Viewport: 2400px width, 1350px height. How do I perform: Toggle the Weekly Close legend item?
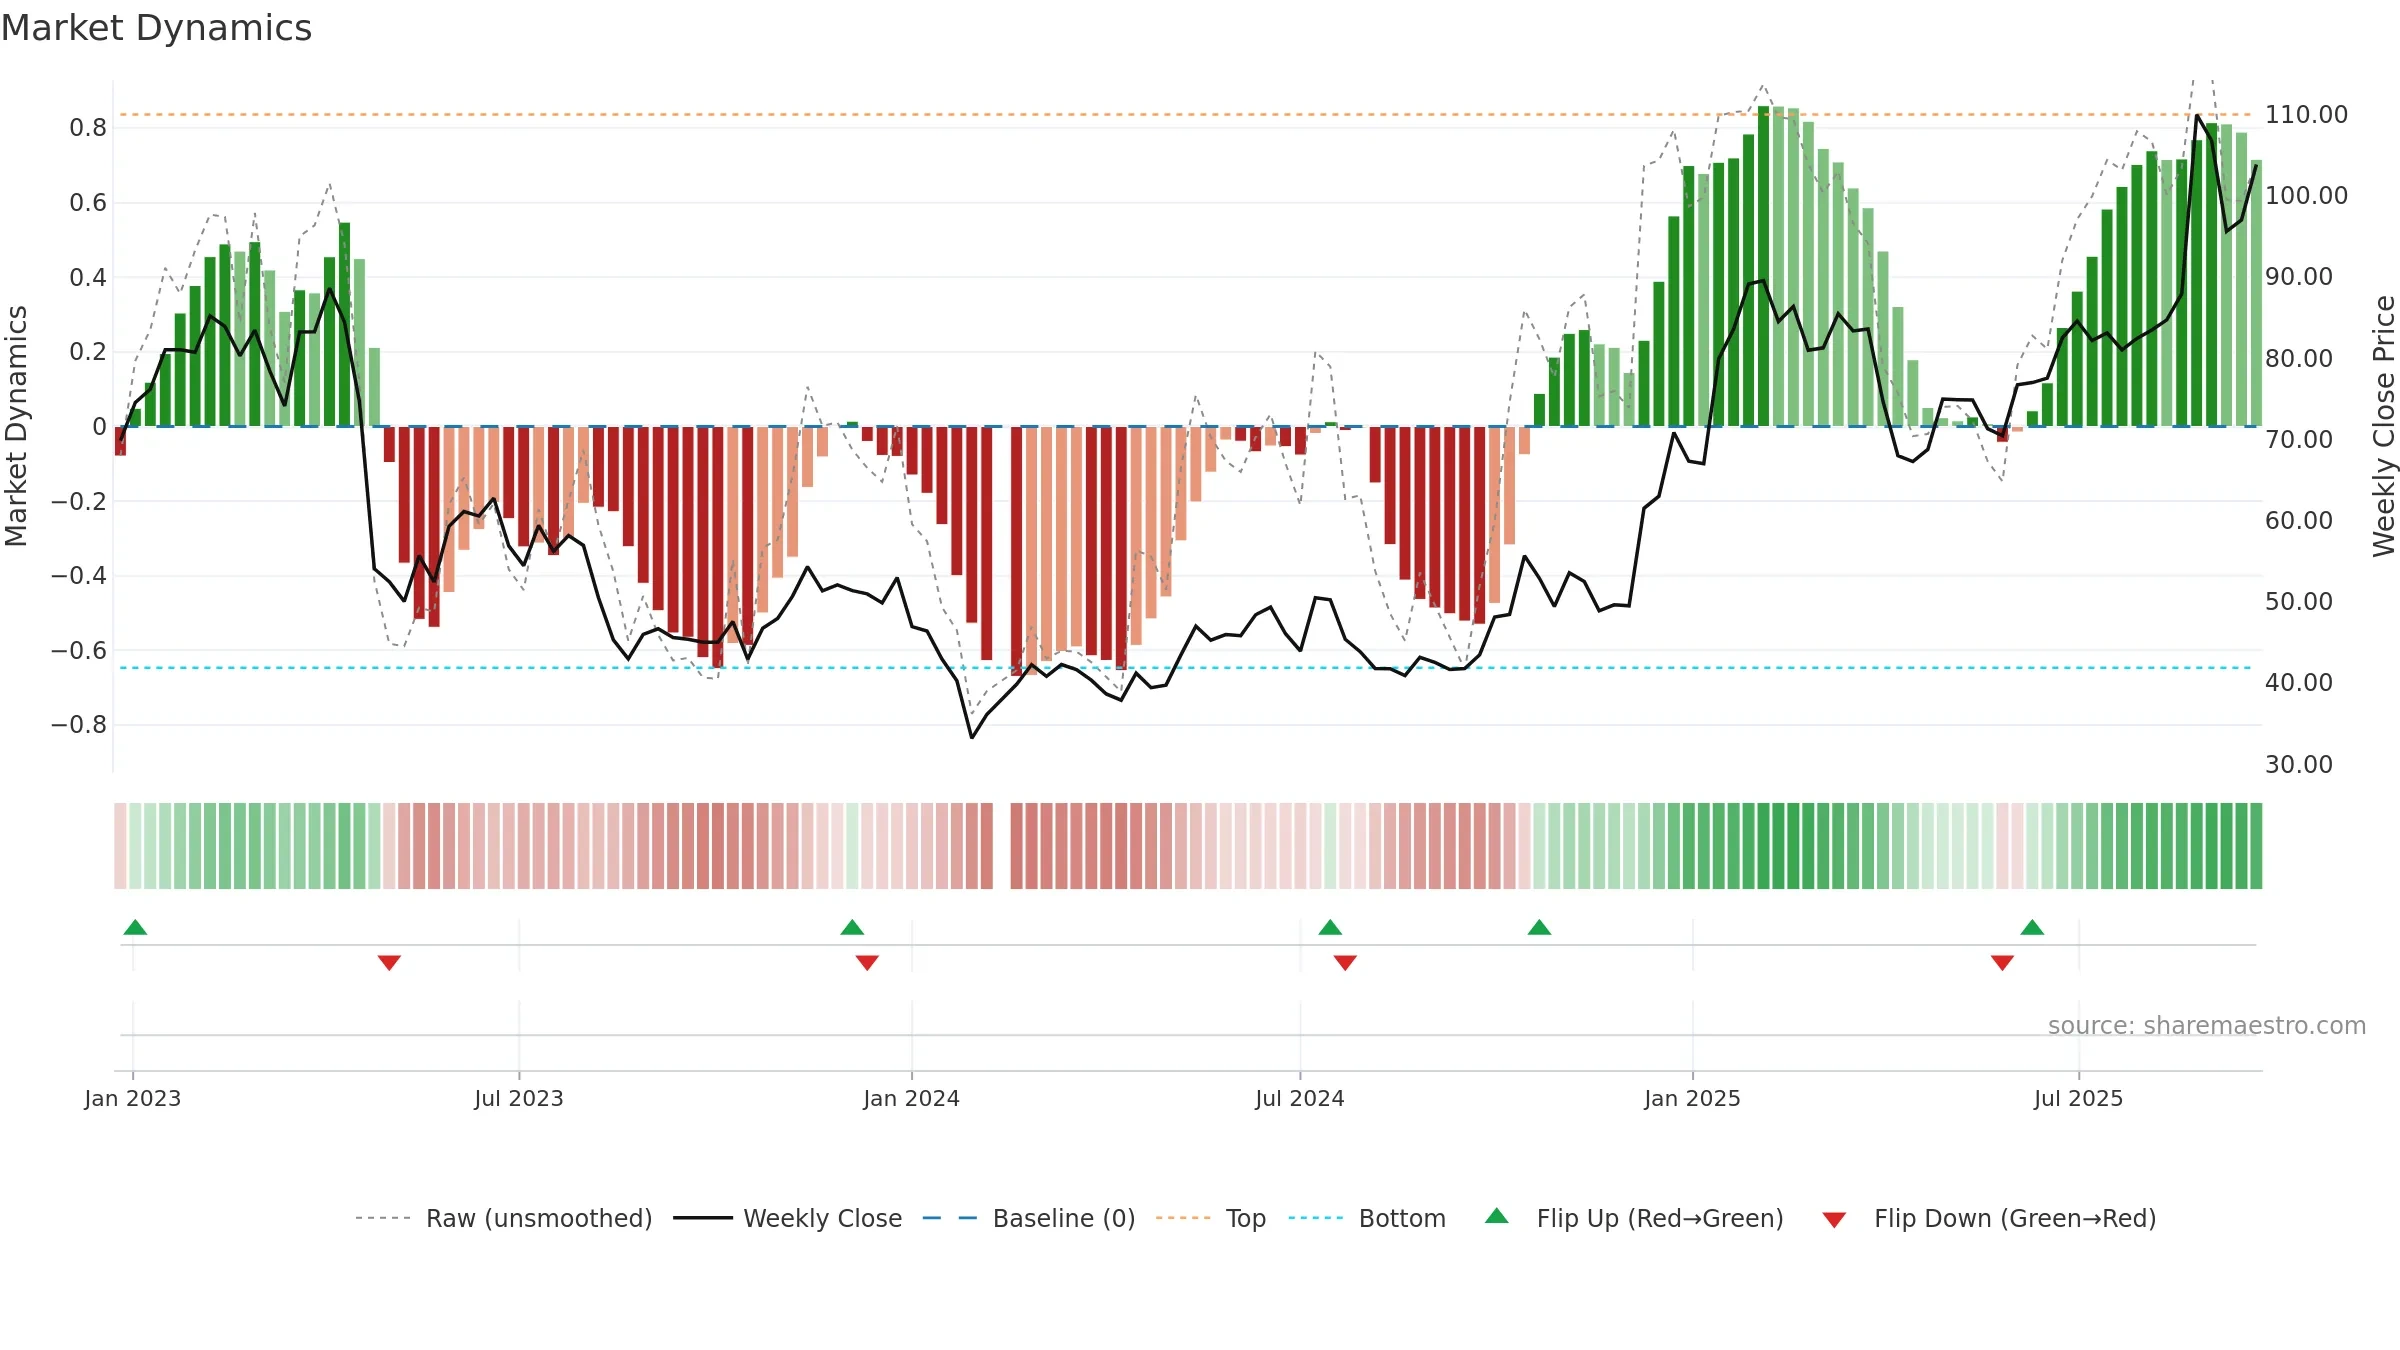coord(787,1218)
